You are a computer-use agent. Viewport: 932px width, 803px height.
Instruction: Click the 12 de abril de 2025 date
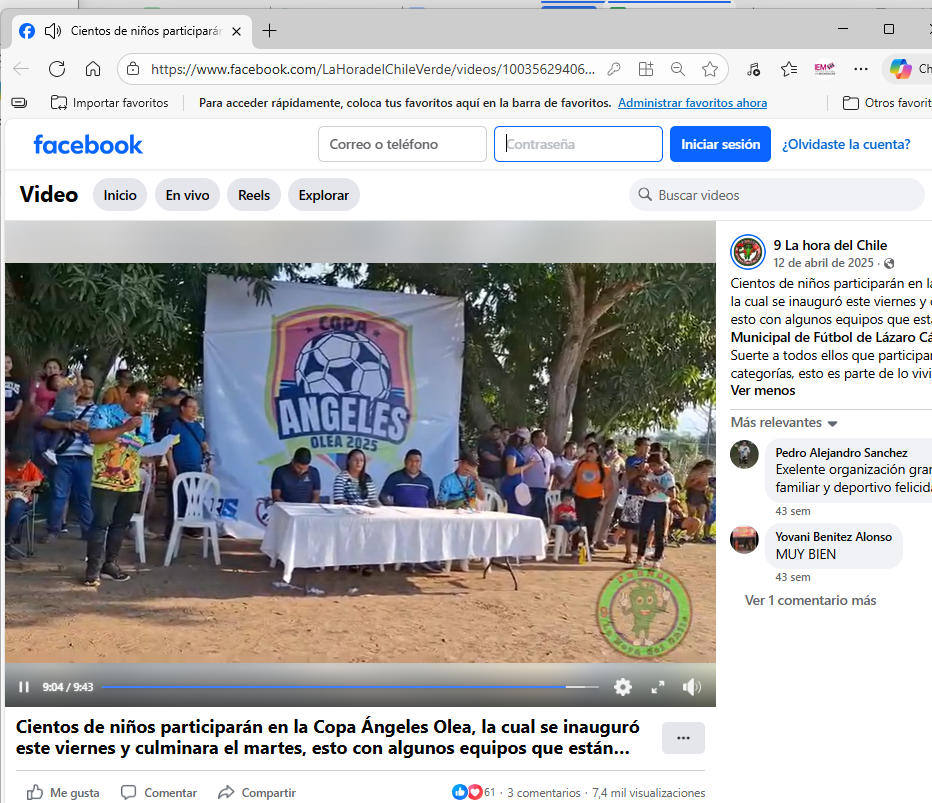pos(823,263)
